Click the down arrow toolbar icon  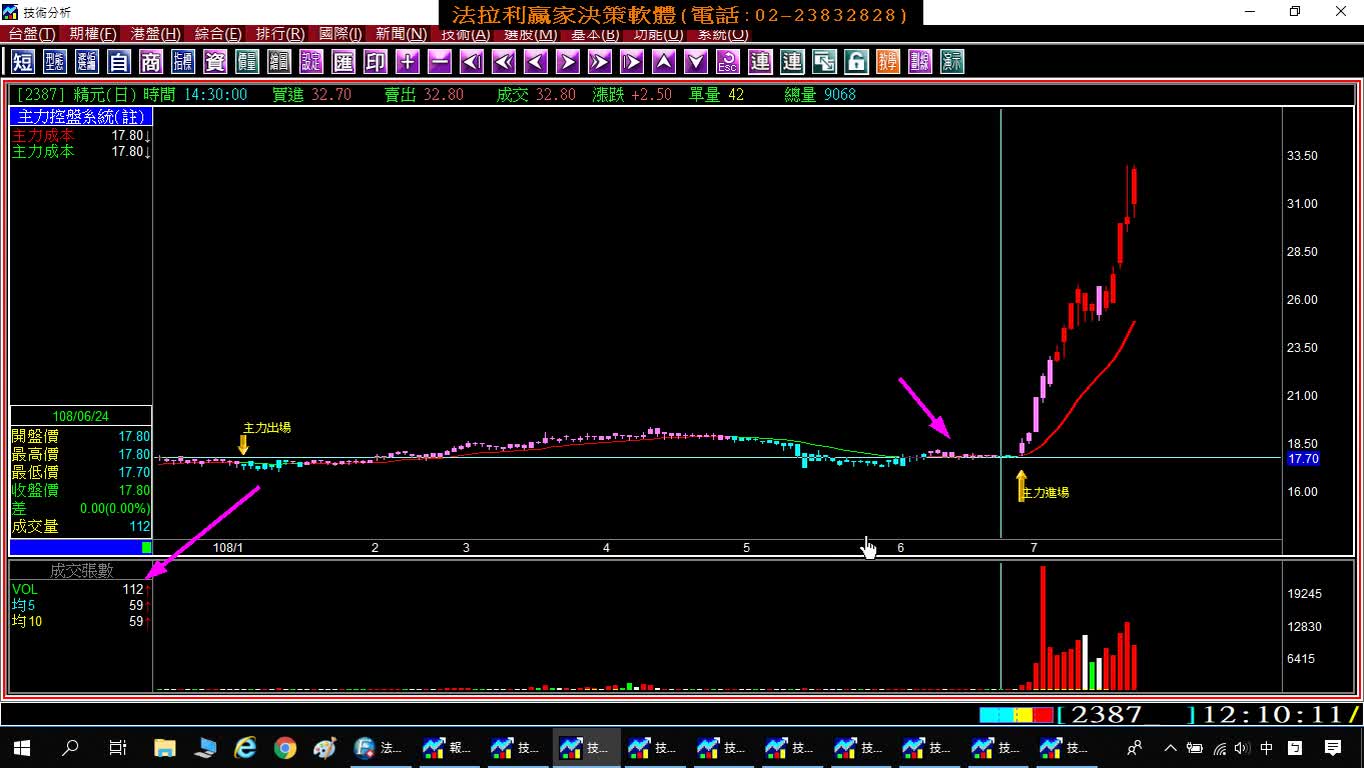coord(695,62)
